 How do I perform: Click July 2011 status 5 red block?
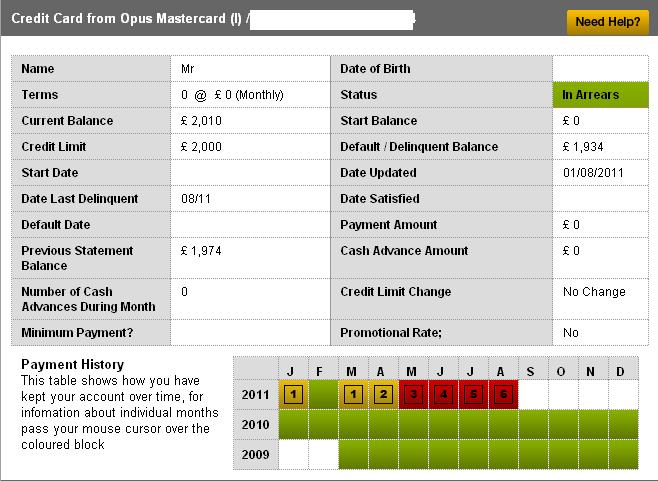click(x=473, y=394)
